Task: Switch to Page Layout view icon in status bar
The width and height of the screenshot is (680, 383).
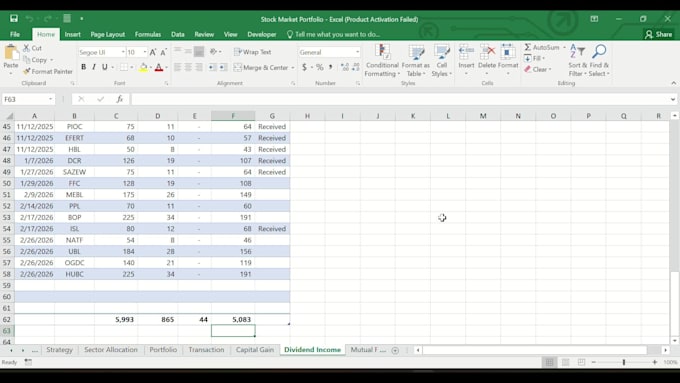Action: (x=566, y=362)
